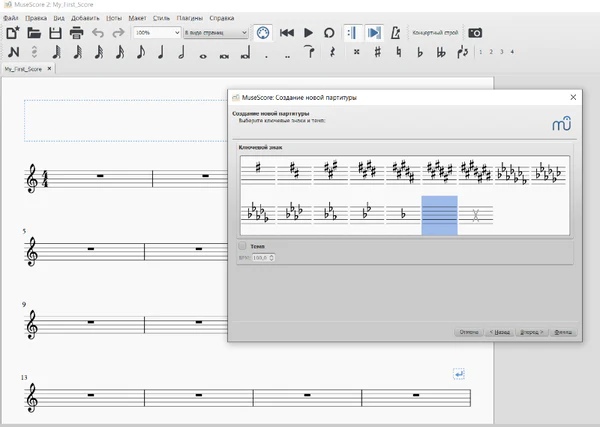This screenshot has width=600, height=427.
Task: Open a score with the folder icon
Action: click(x=34, y=33)
